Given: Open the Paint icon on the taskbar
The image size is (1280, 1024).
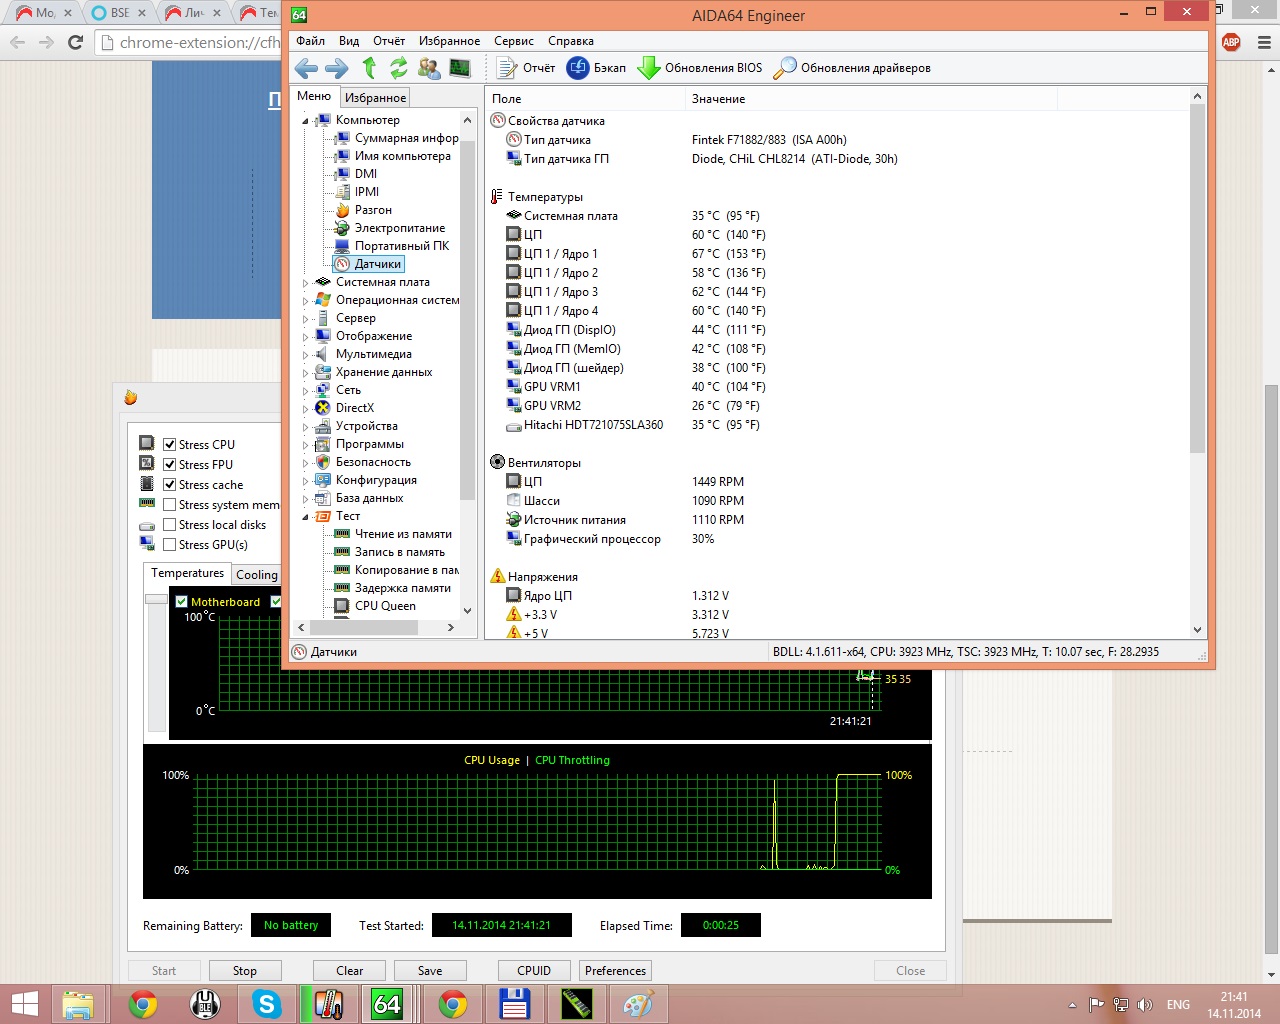Looking at the screenshot, I should pyautogui.click(x=637, y=1003).
